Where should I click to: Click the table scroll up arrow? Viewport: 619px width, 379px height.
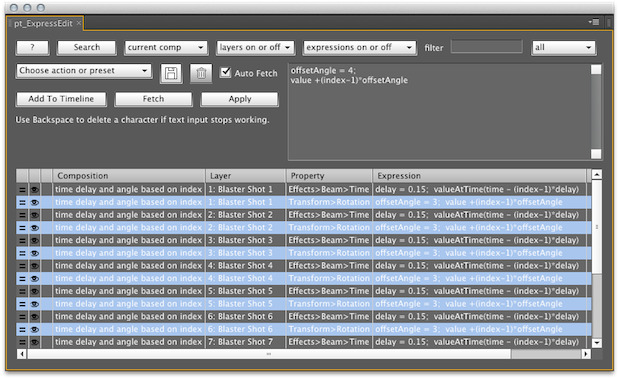(x=597, y=174)
